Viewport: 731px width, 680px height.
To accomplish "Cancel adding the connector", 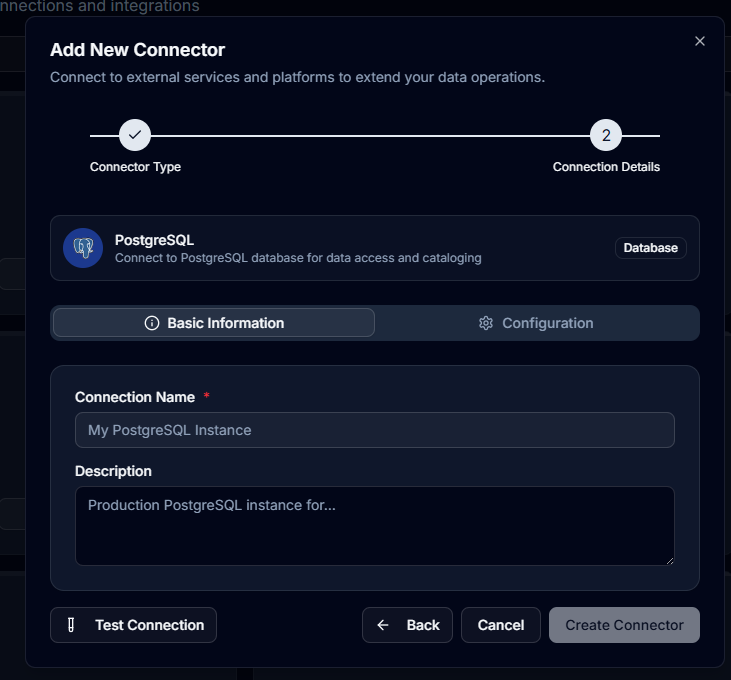I will point(501,625).
